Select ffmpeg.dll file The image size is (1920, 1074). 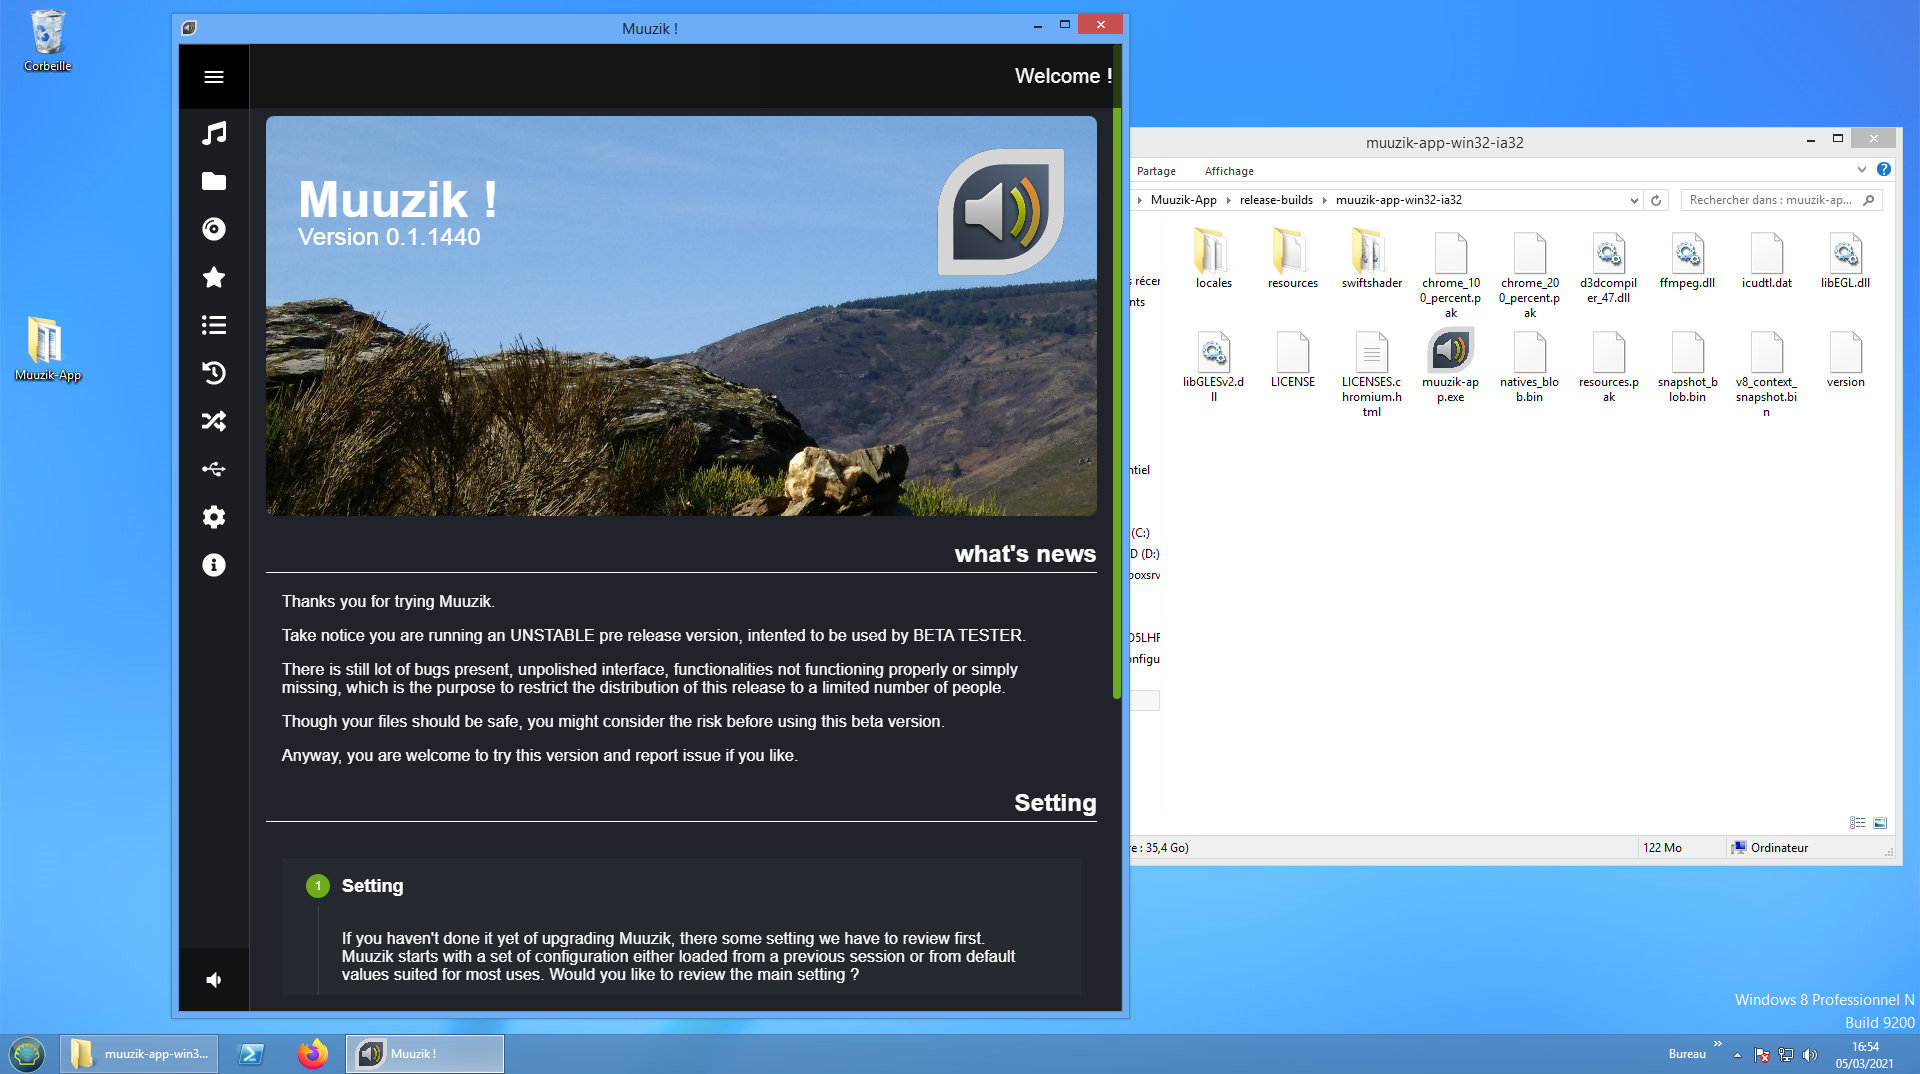[1687, 260]
